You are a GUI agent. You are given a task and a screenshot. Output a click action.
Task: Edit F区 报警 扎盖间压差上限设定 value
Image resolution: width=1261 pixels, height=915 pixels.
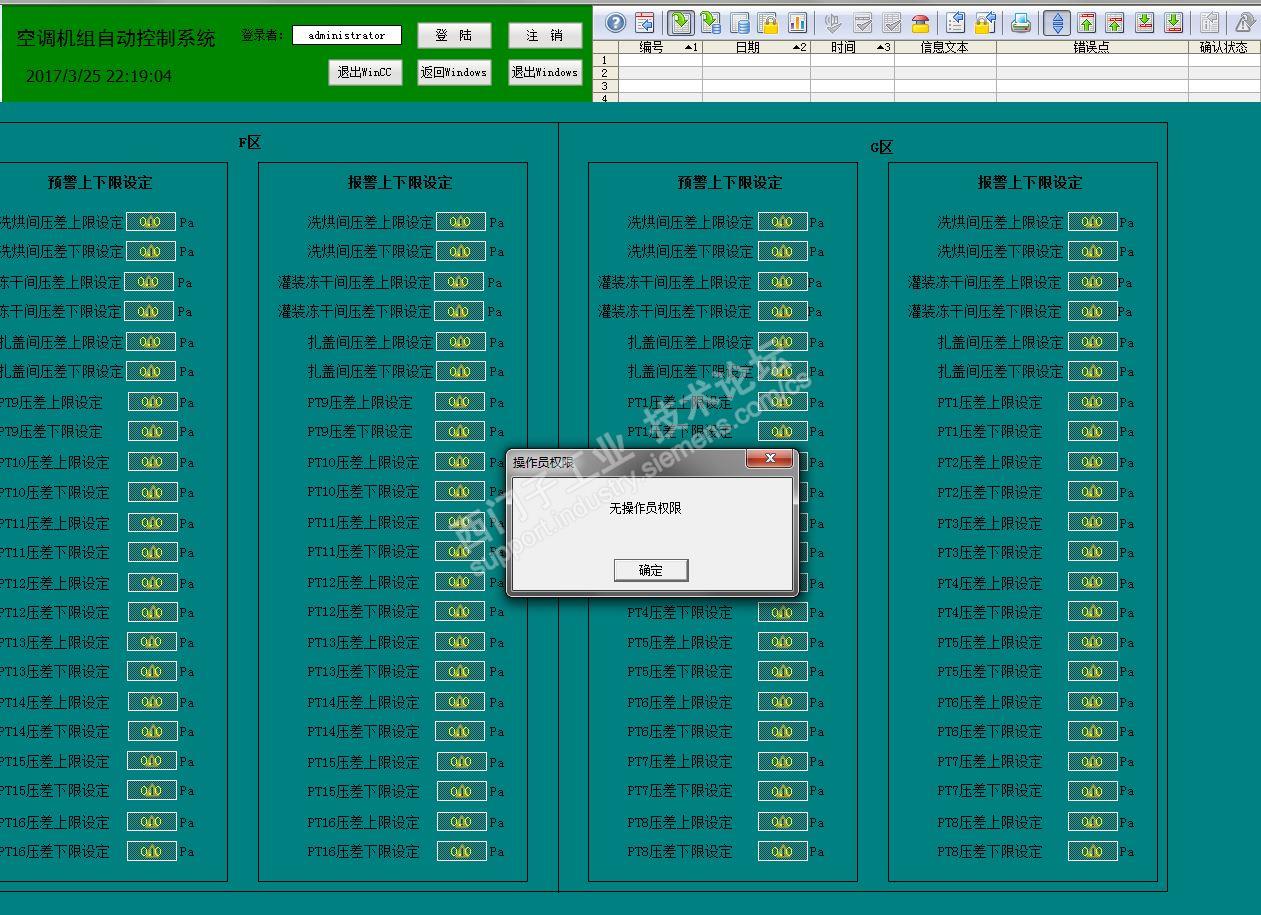tap(460, 342)
